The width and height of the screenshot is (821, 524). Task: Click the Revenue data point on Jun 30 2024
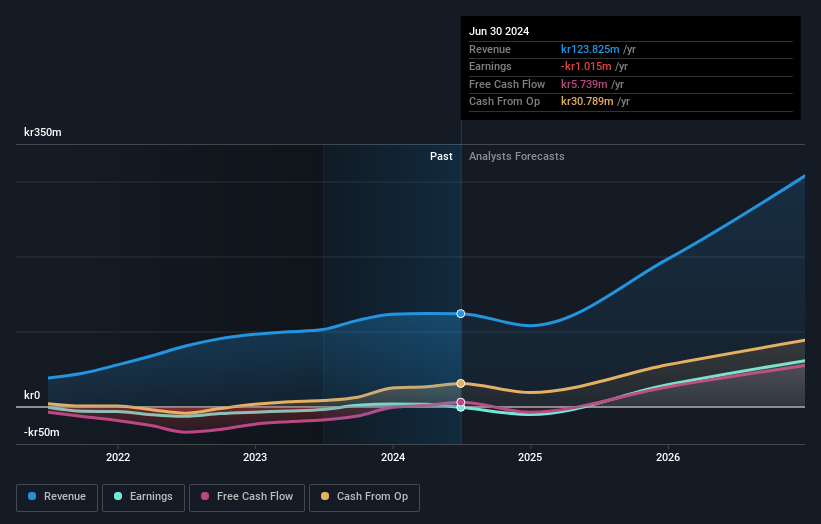click(x=461, y=314)
